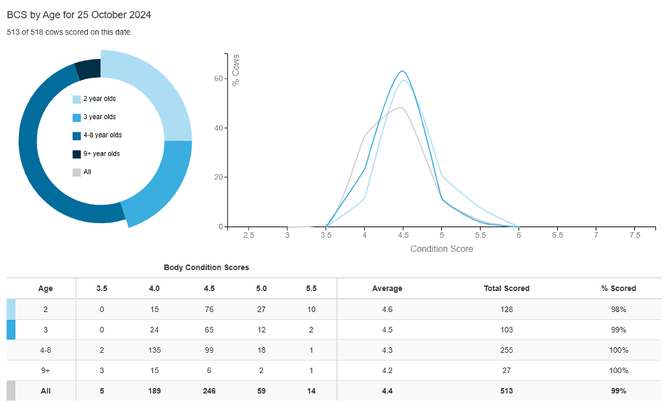The image size is (668, 418).
Task: Click the grey All legend swatch
Action: [76, 171]
